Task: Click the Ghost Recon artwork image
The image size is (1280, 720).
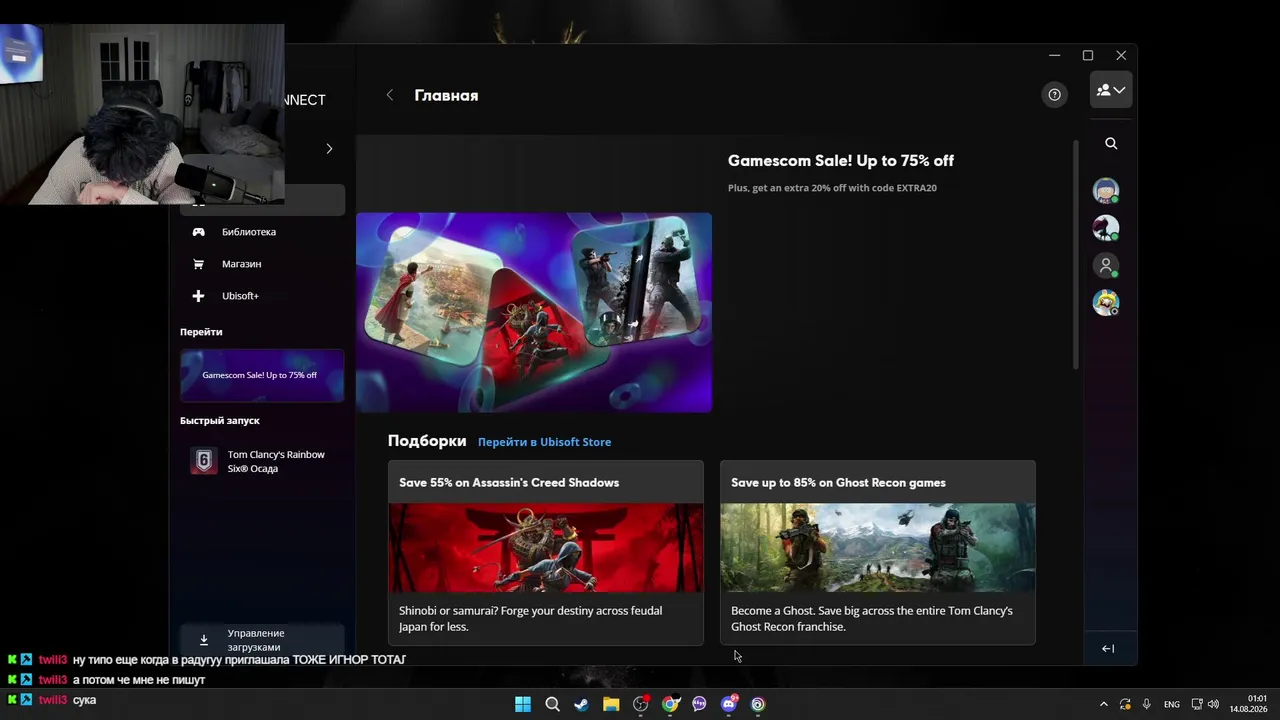Action: point(878,548)
